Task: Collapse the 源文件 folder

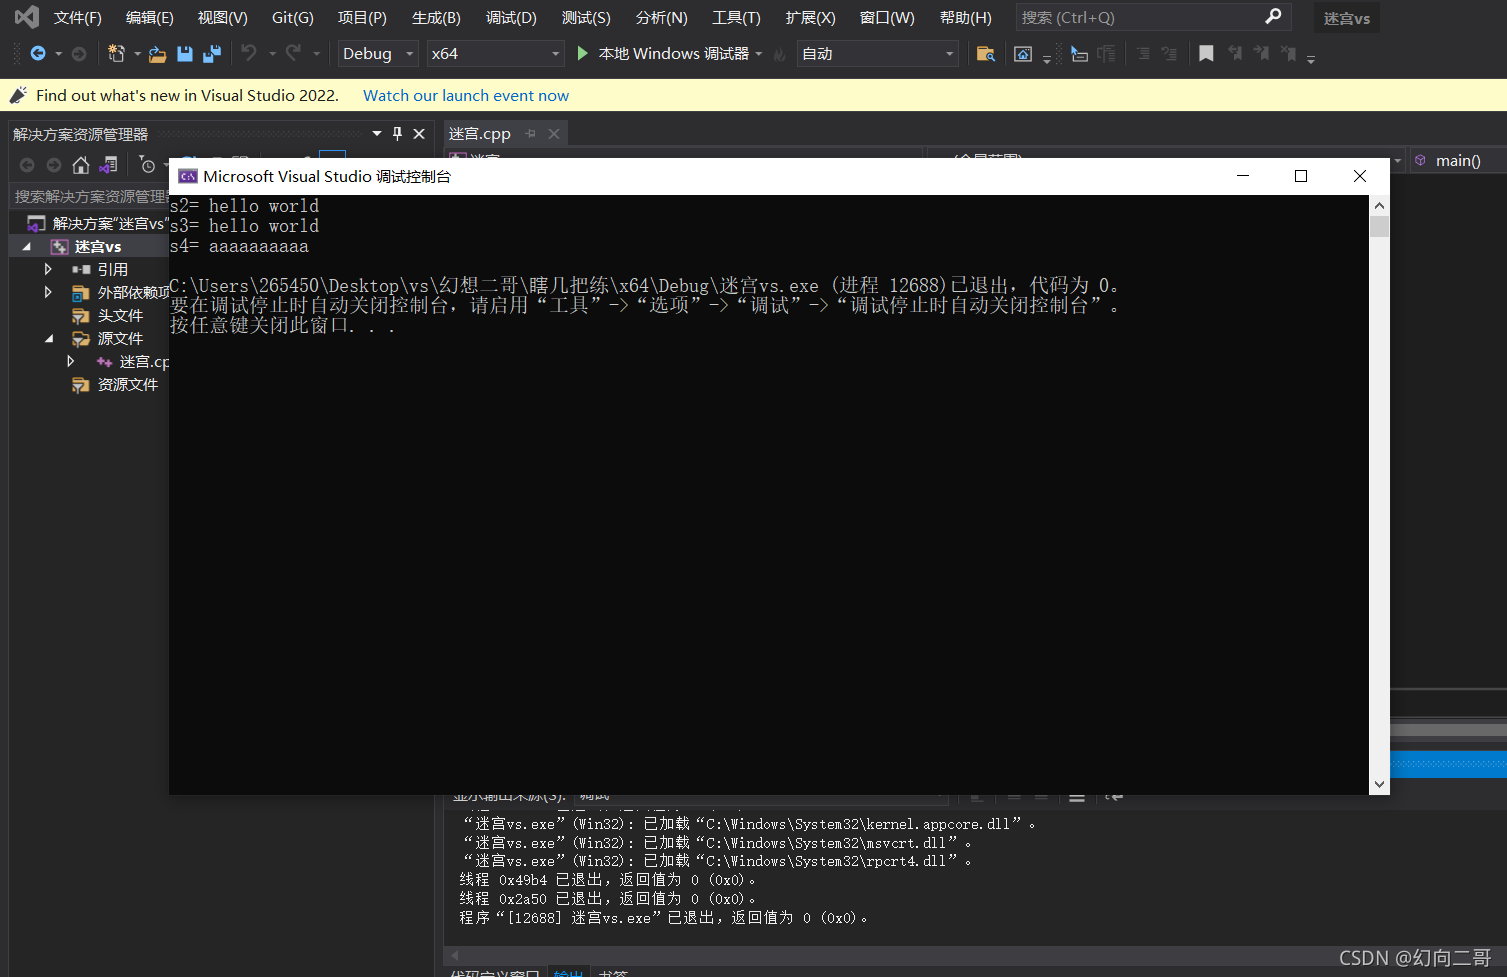Action: tap(49, 338)
